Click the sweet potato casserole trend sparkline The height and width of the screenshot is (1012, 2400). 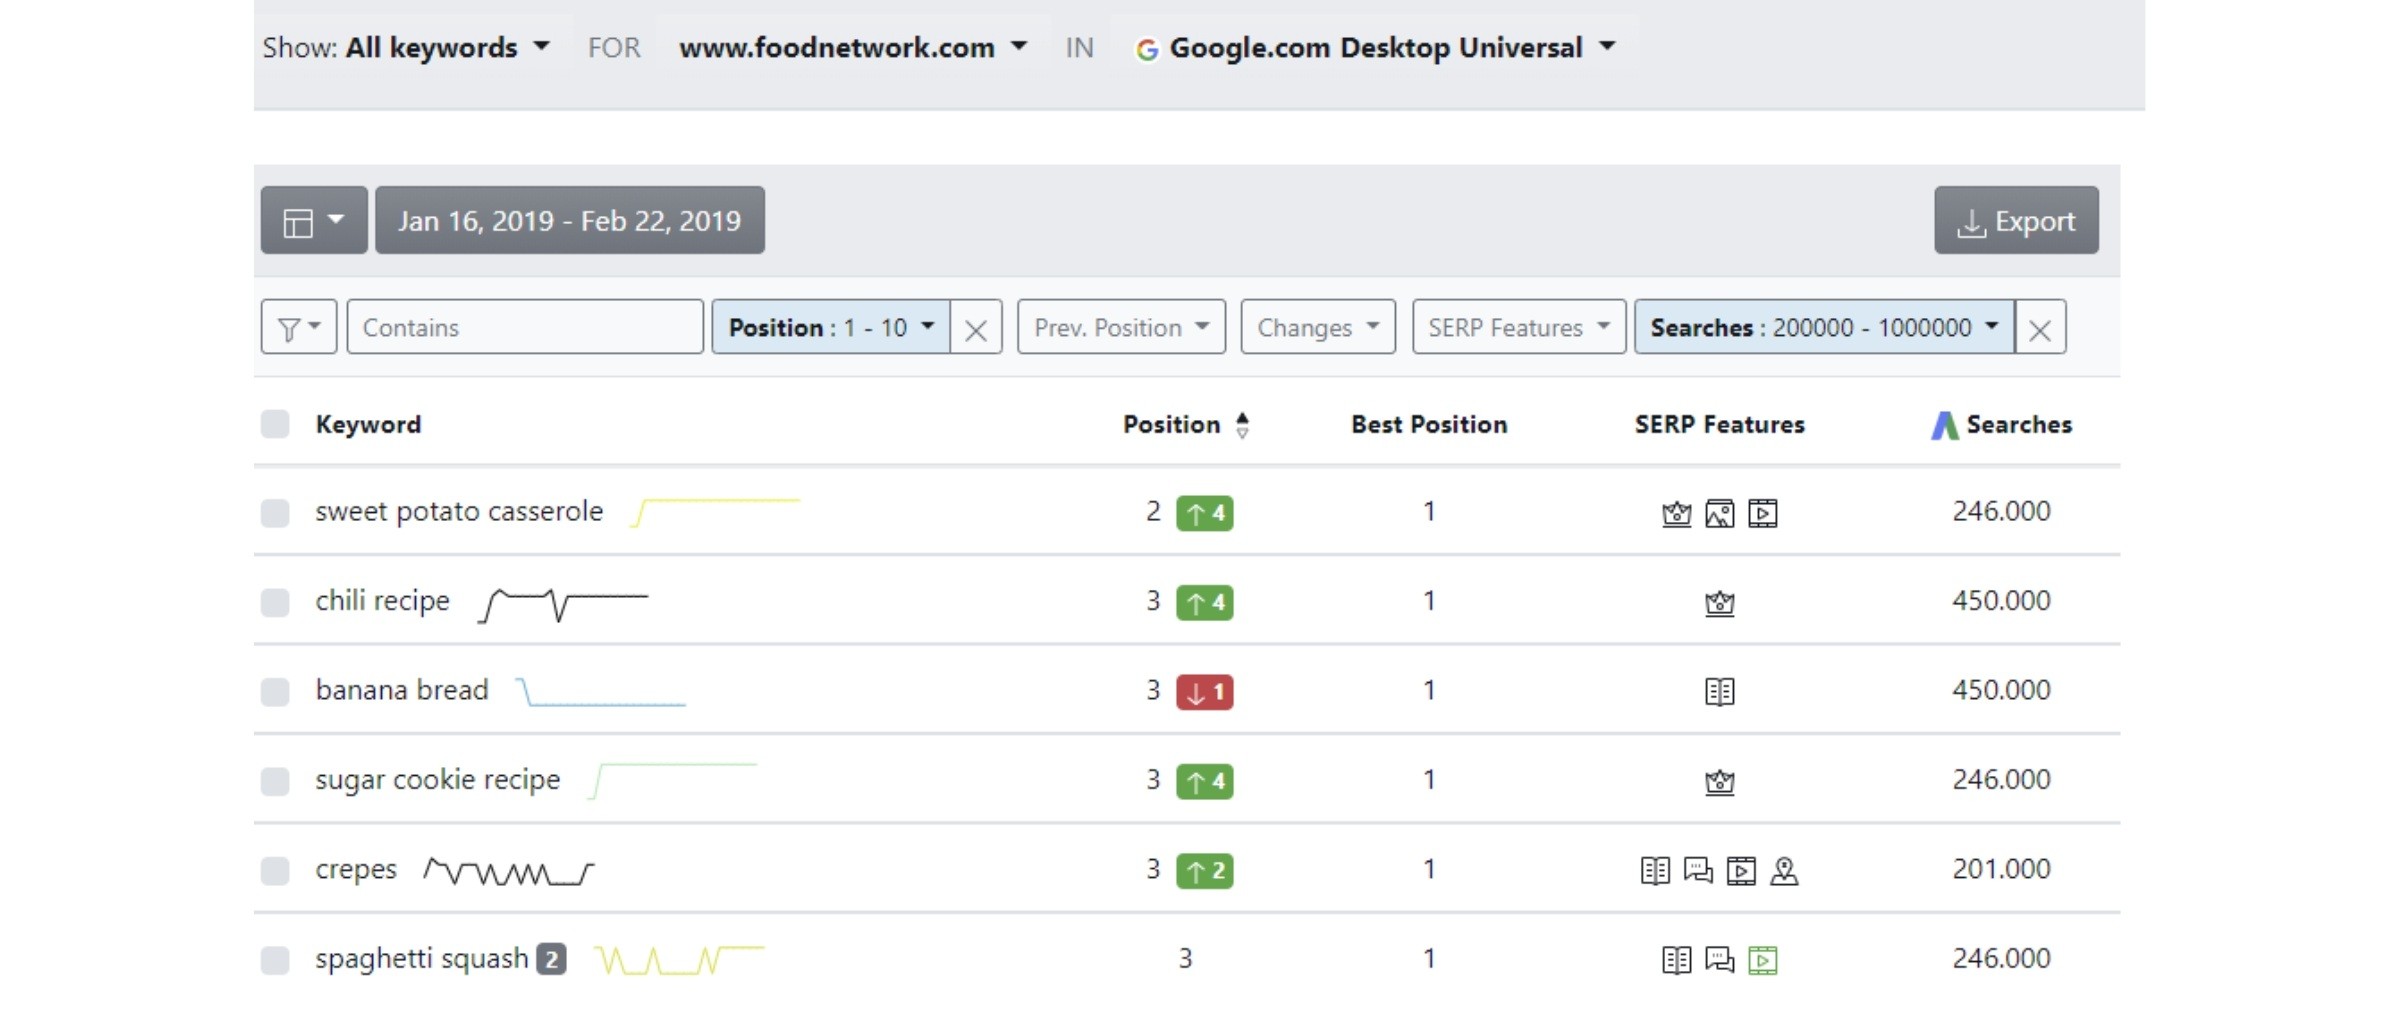[715, 512]
